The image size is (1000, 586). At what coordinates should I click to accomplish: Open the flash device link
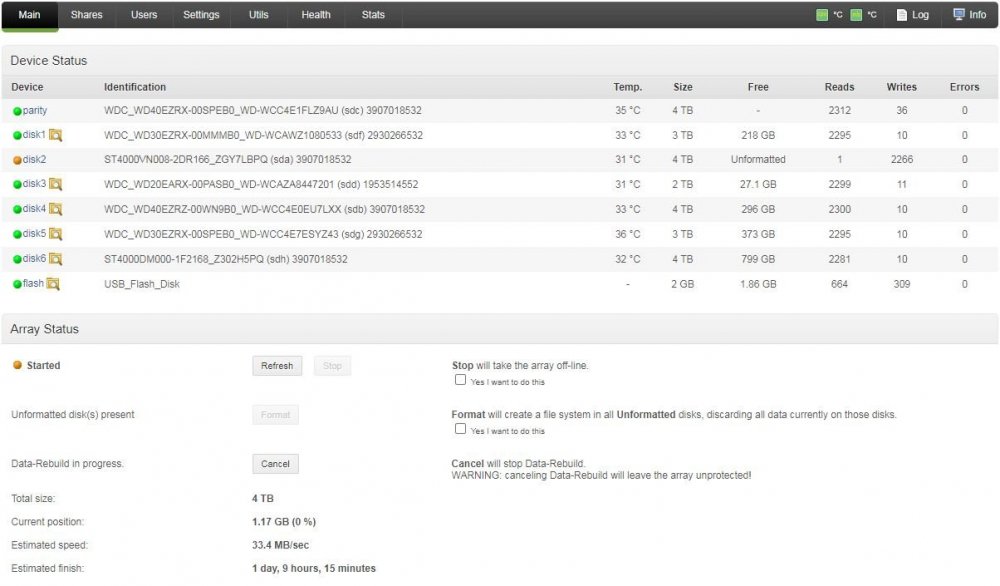(33, 283)
